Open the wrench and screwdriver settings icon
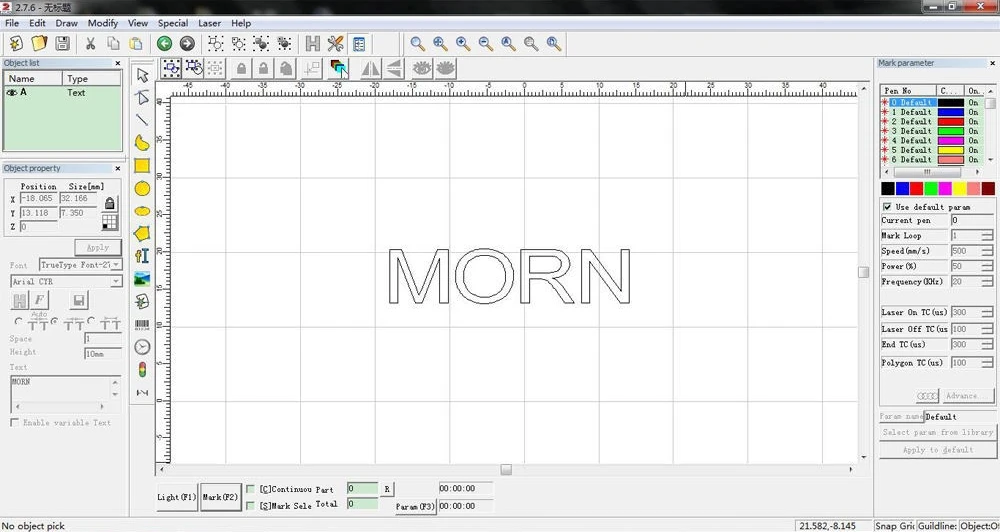1000x532 pixels. pyautogui.click(x=335, y=43)
